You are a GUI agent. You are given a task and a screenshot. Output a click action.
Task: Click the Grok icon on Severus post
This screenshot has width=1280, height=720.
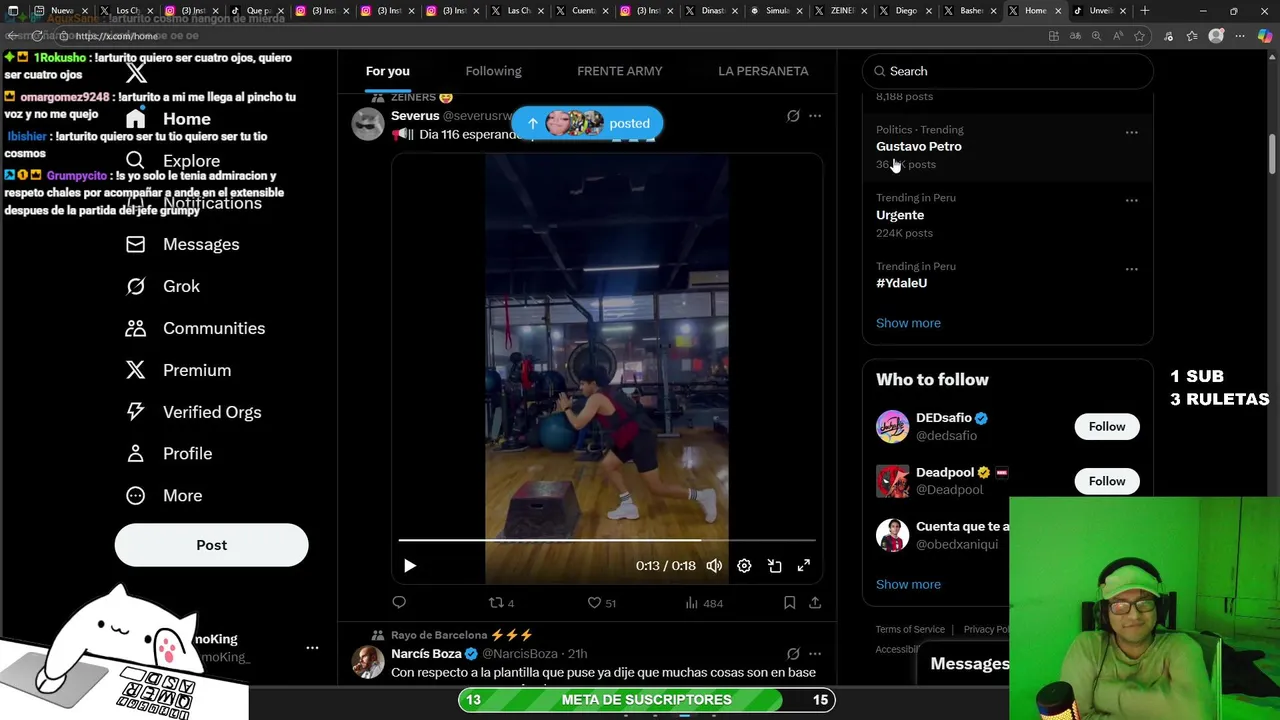[793, 116]
